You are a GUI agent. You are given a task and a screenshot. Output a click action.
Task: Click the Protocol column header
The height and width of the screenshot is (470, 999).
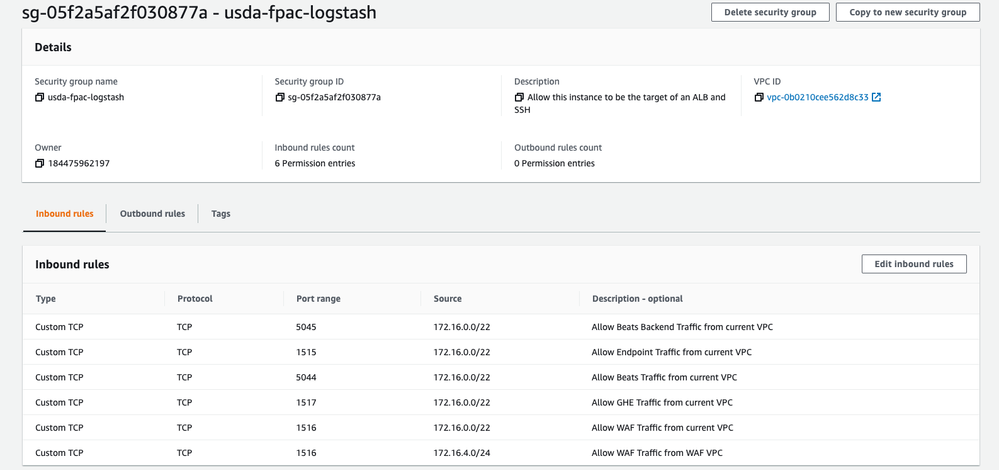[195, 298]
